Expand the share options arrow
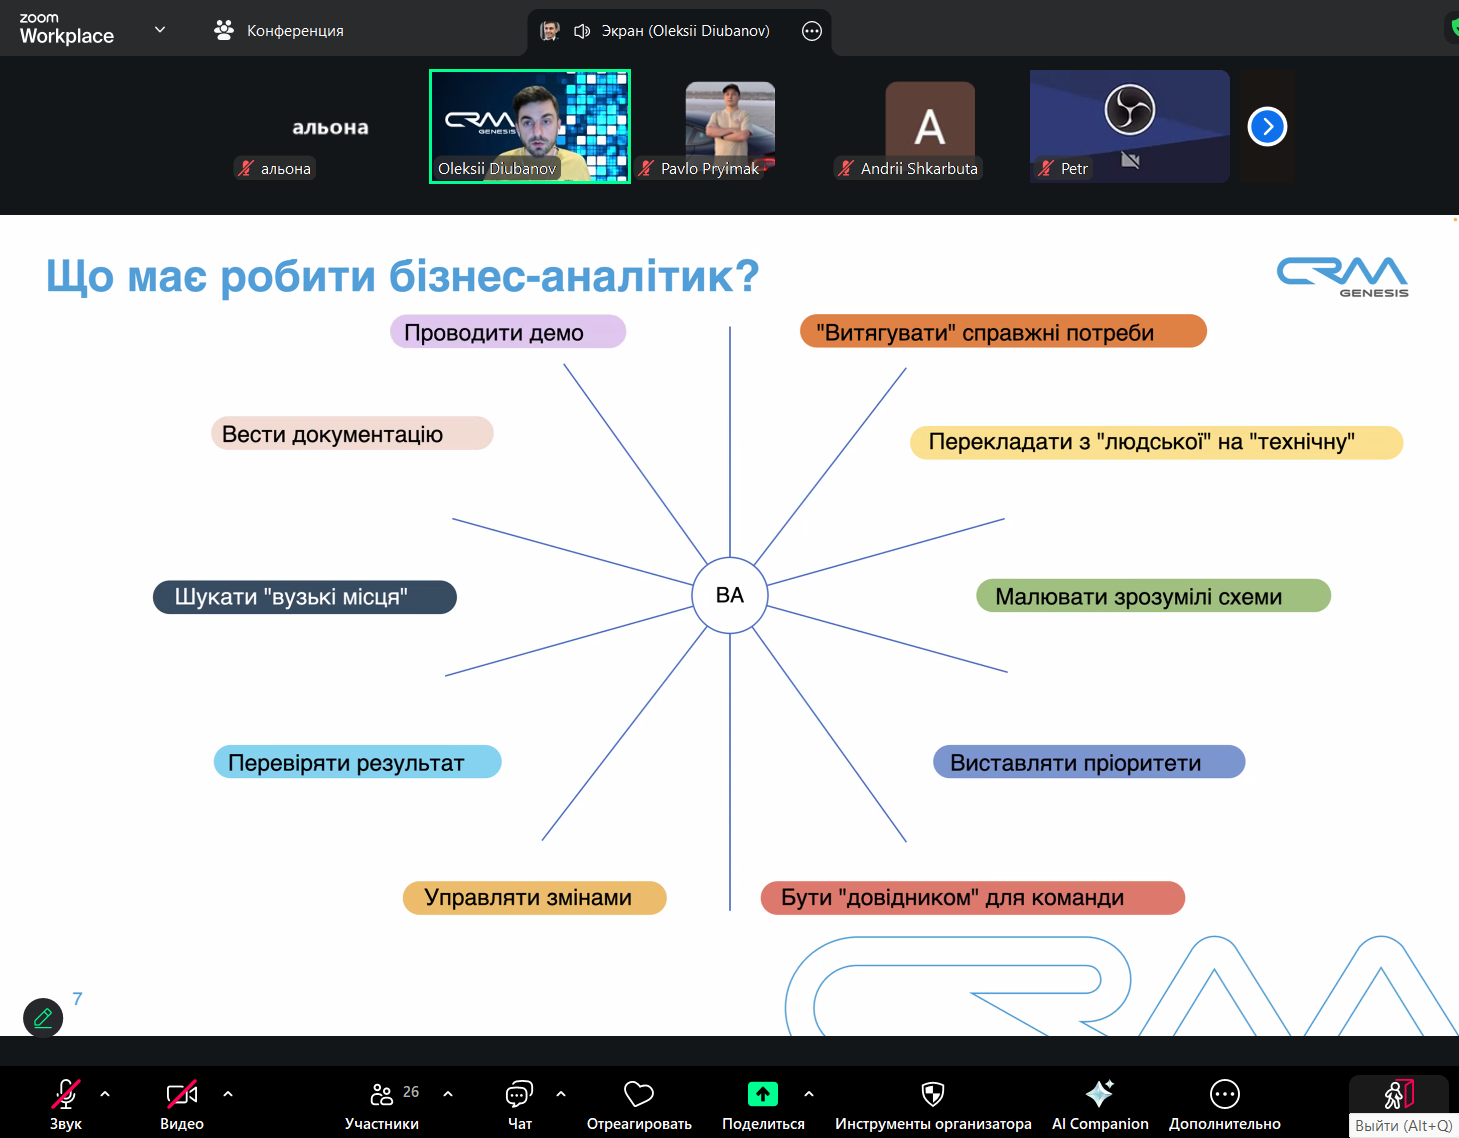Image resolution: width=1459 pixels, height=1138 pixels. tap(809, 1094)
